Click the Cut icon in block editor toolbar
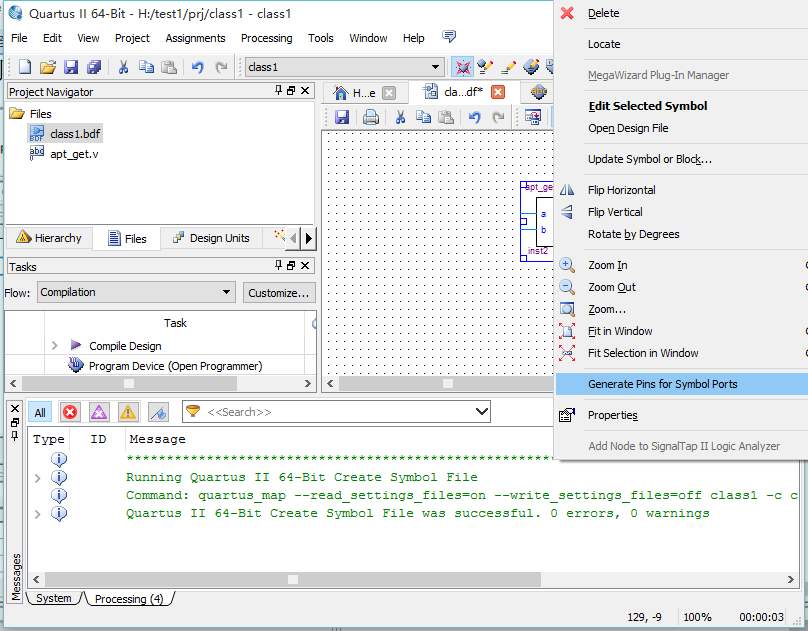The height and width of the screenshot is (631, 808). (400, 117)
